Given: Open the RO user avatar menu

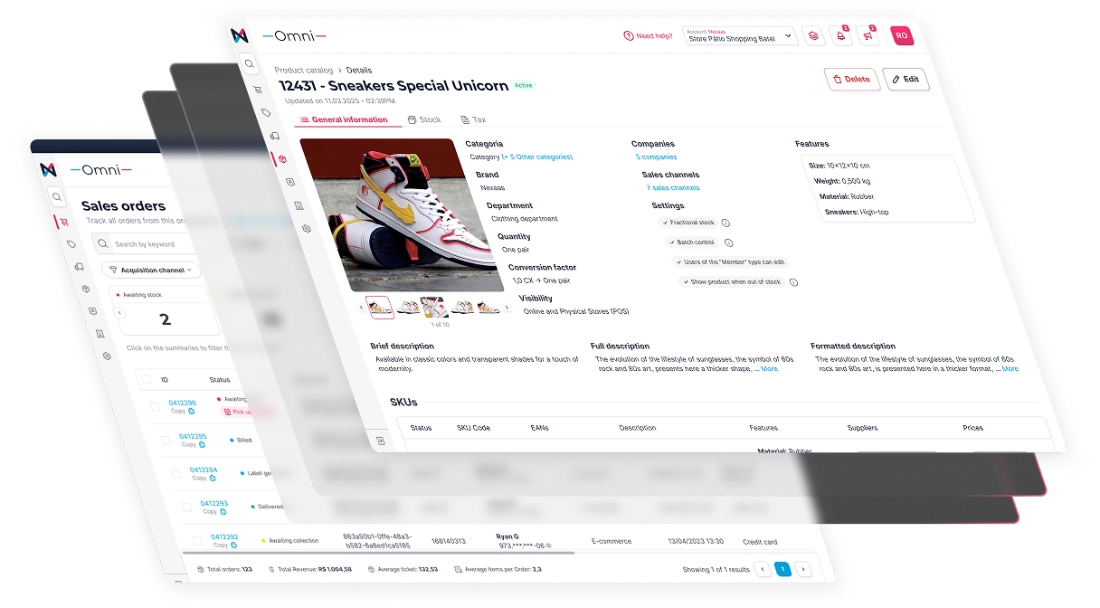Looking at the screenshot, I should (x=901, y=36).
